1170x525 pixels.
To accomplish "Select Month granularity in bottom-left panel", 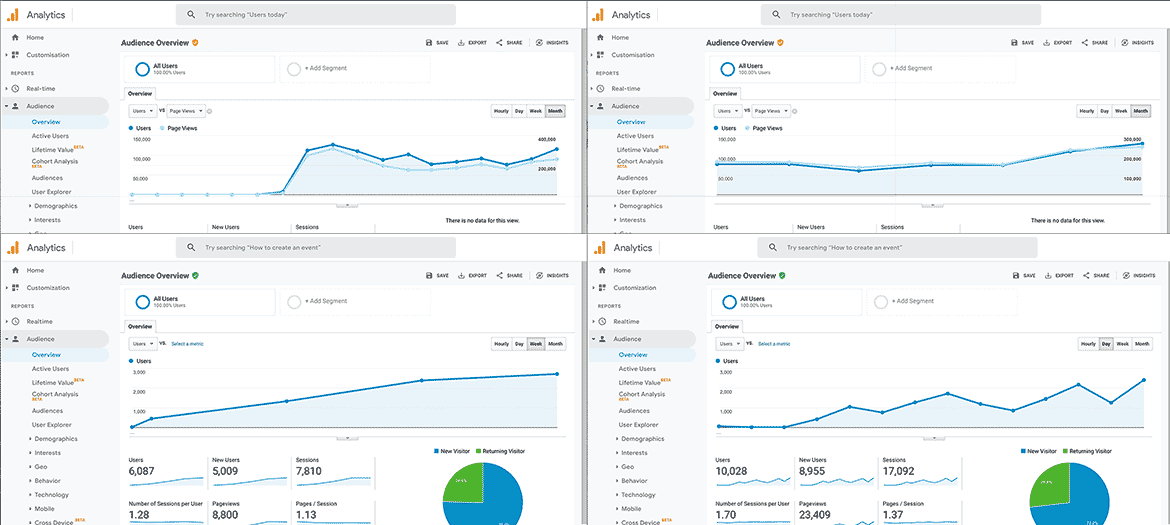I will pos(555,344).
